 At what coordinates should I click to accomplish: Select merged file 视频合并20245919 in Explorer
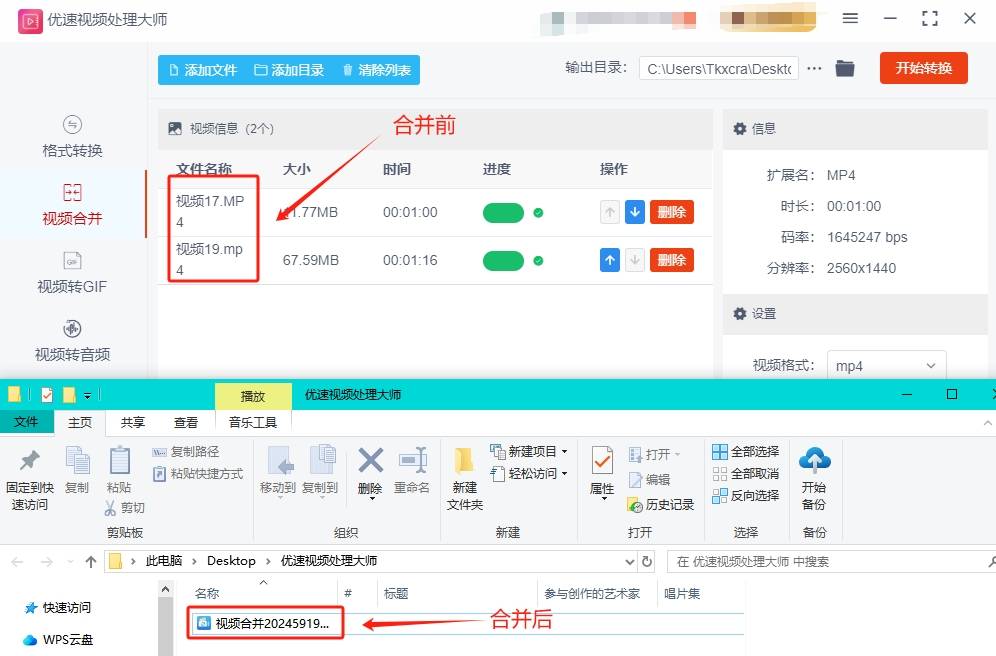coord(264,622)
